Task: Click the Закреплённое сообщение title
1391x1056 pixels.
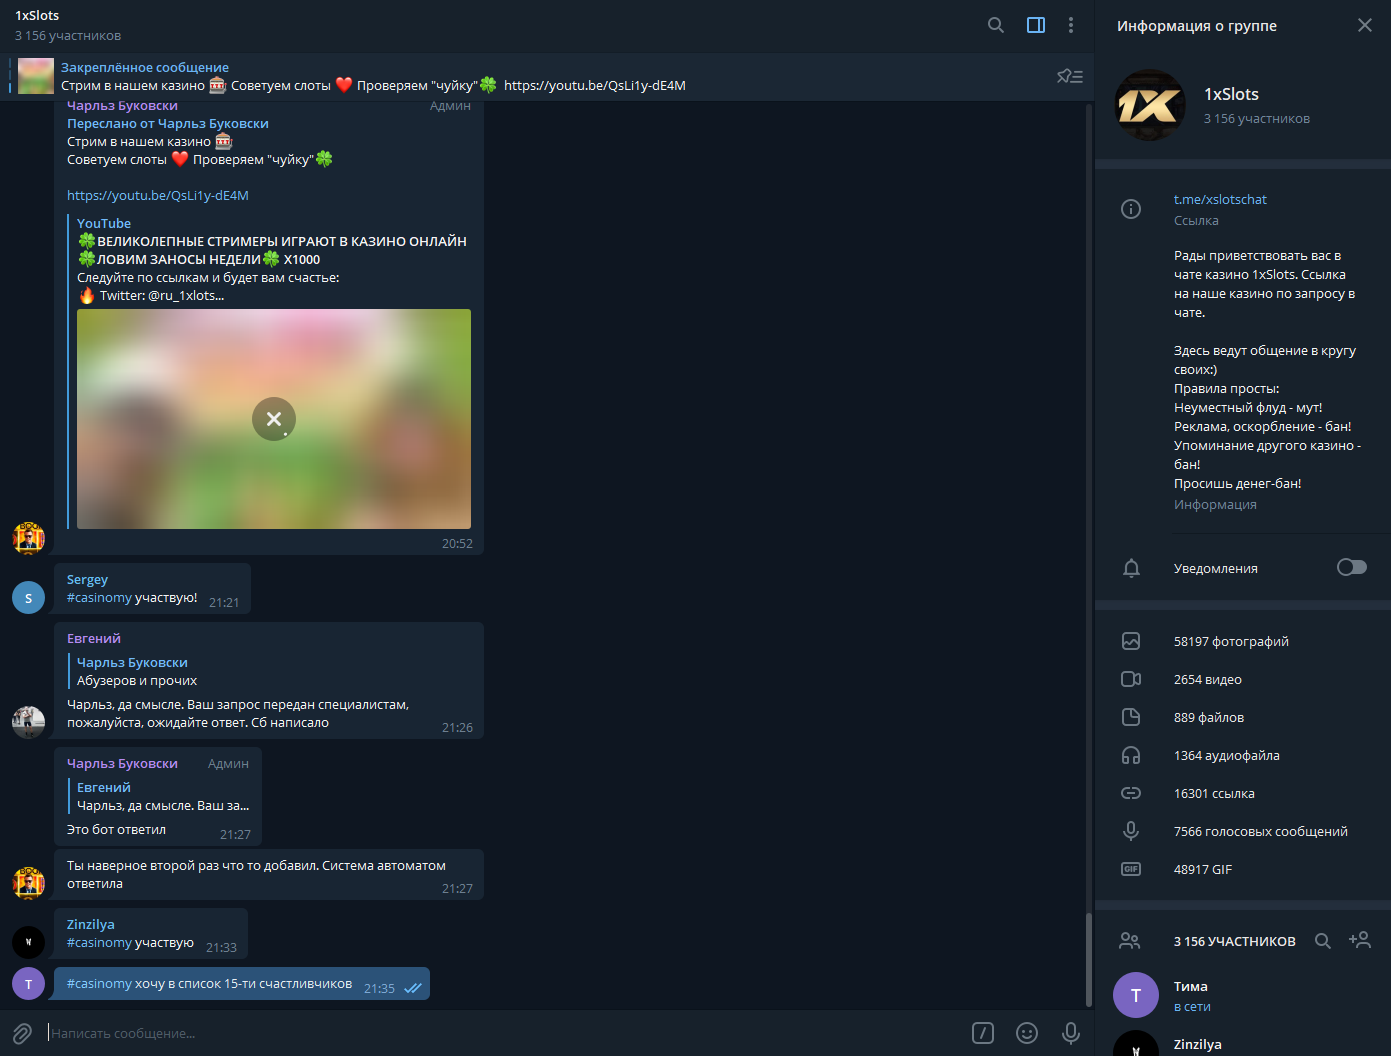Action: point(145,67)
